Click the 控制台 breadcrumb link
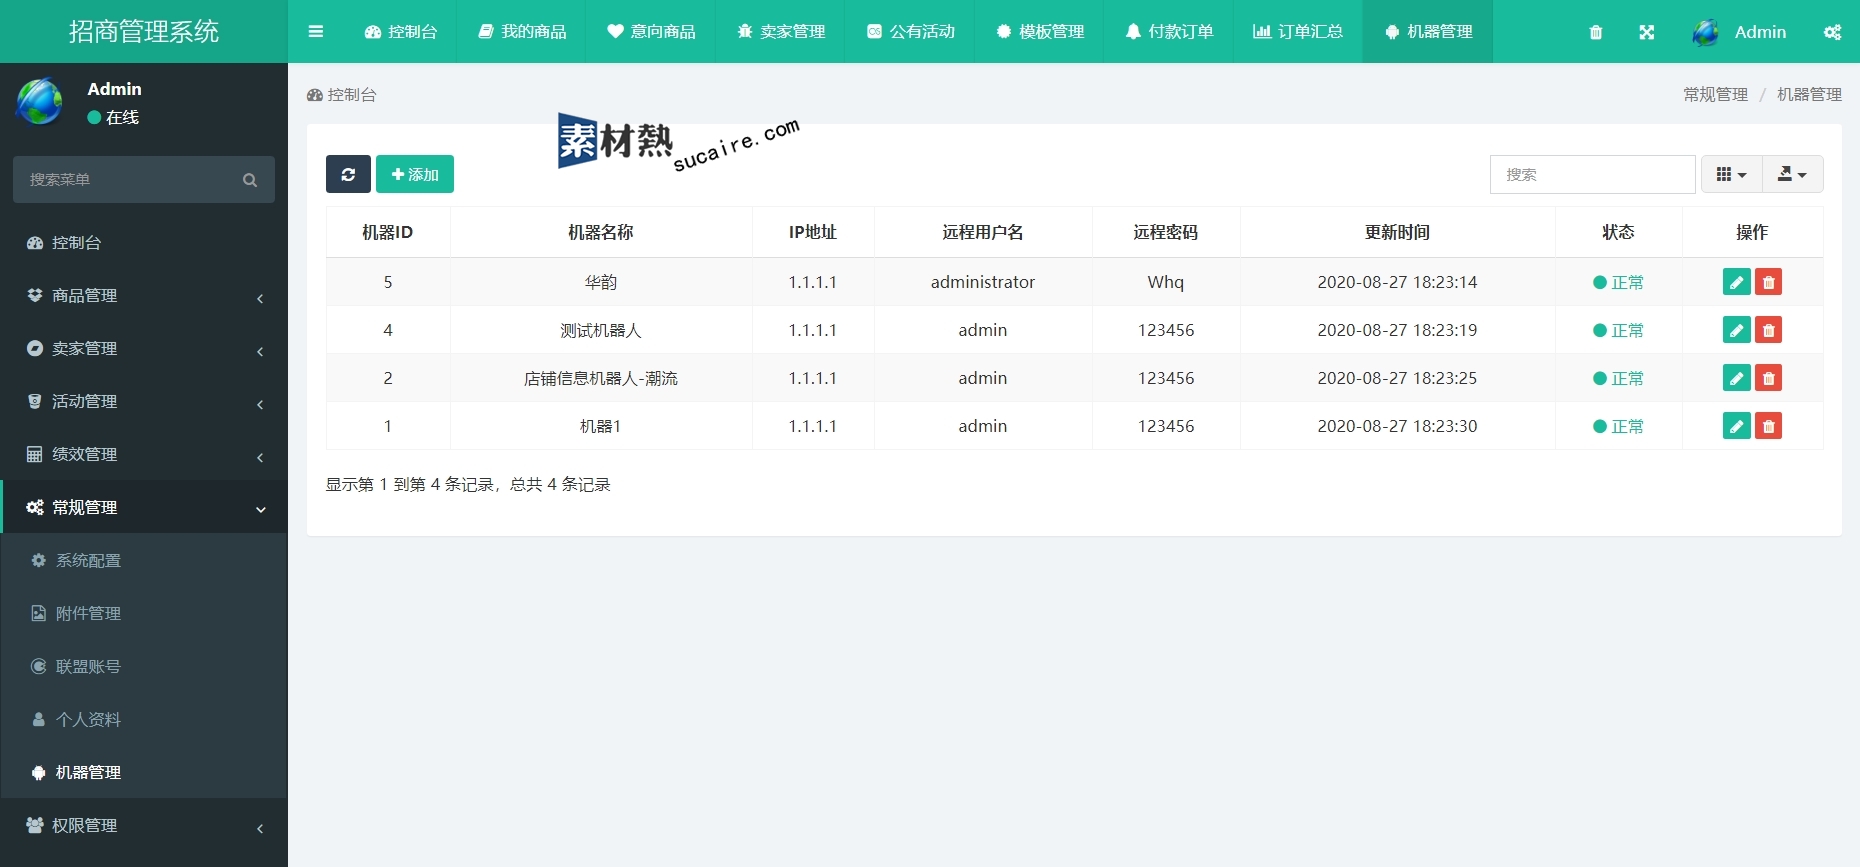Screen dimensions: 1860x867 pyautogui.click(x=342, y=95)
